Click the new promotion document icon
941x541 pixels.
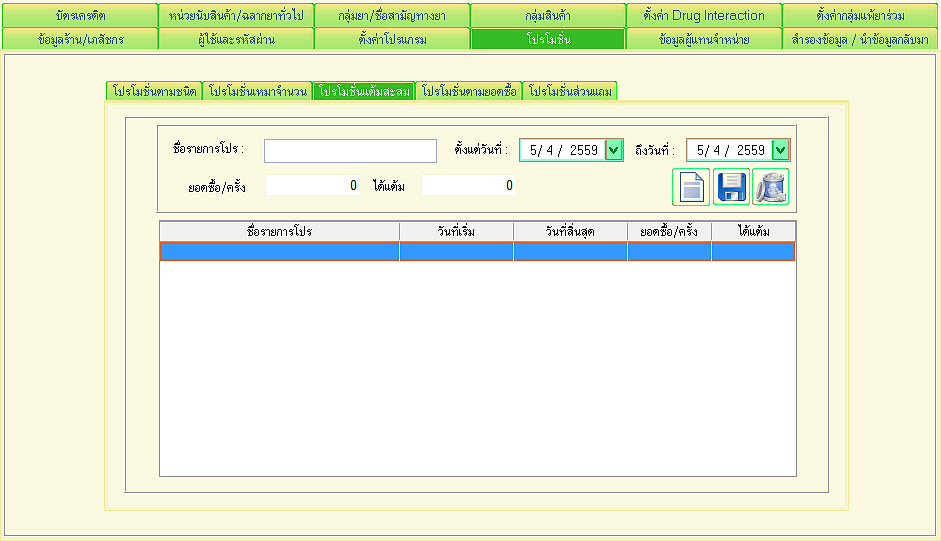pyautogui.click(x=691, y=187)
